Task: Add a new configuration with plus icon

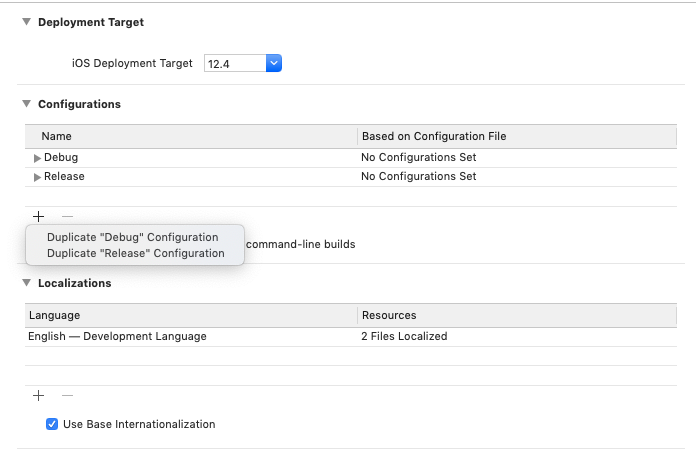Action: tap(38, 216)
